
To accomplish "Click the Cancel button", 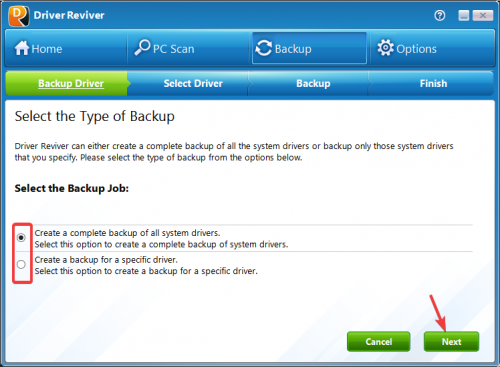I will [x=379, y=342].
